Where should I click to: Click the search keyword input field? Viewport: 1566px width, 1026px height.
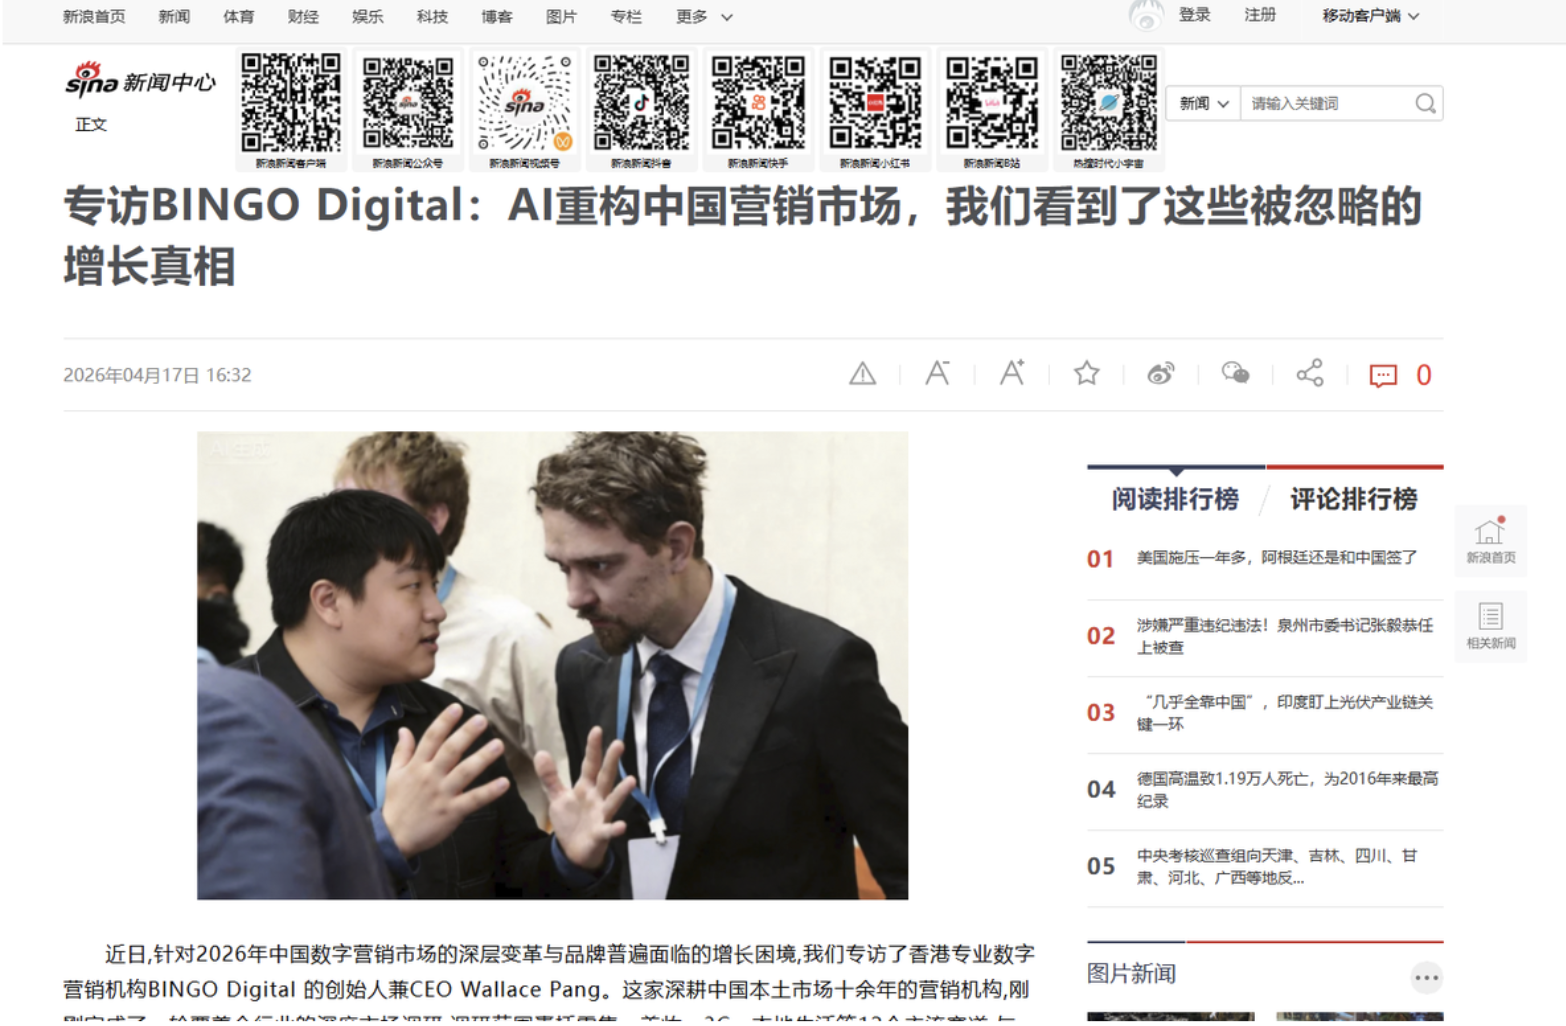click(1327, 103)
